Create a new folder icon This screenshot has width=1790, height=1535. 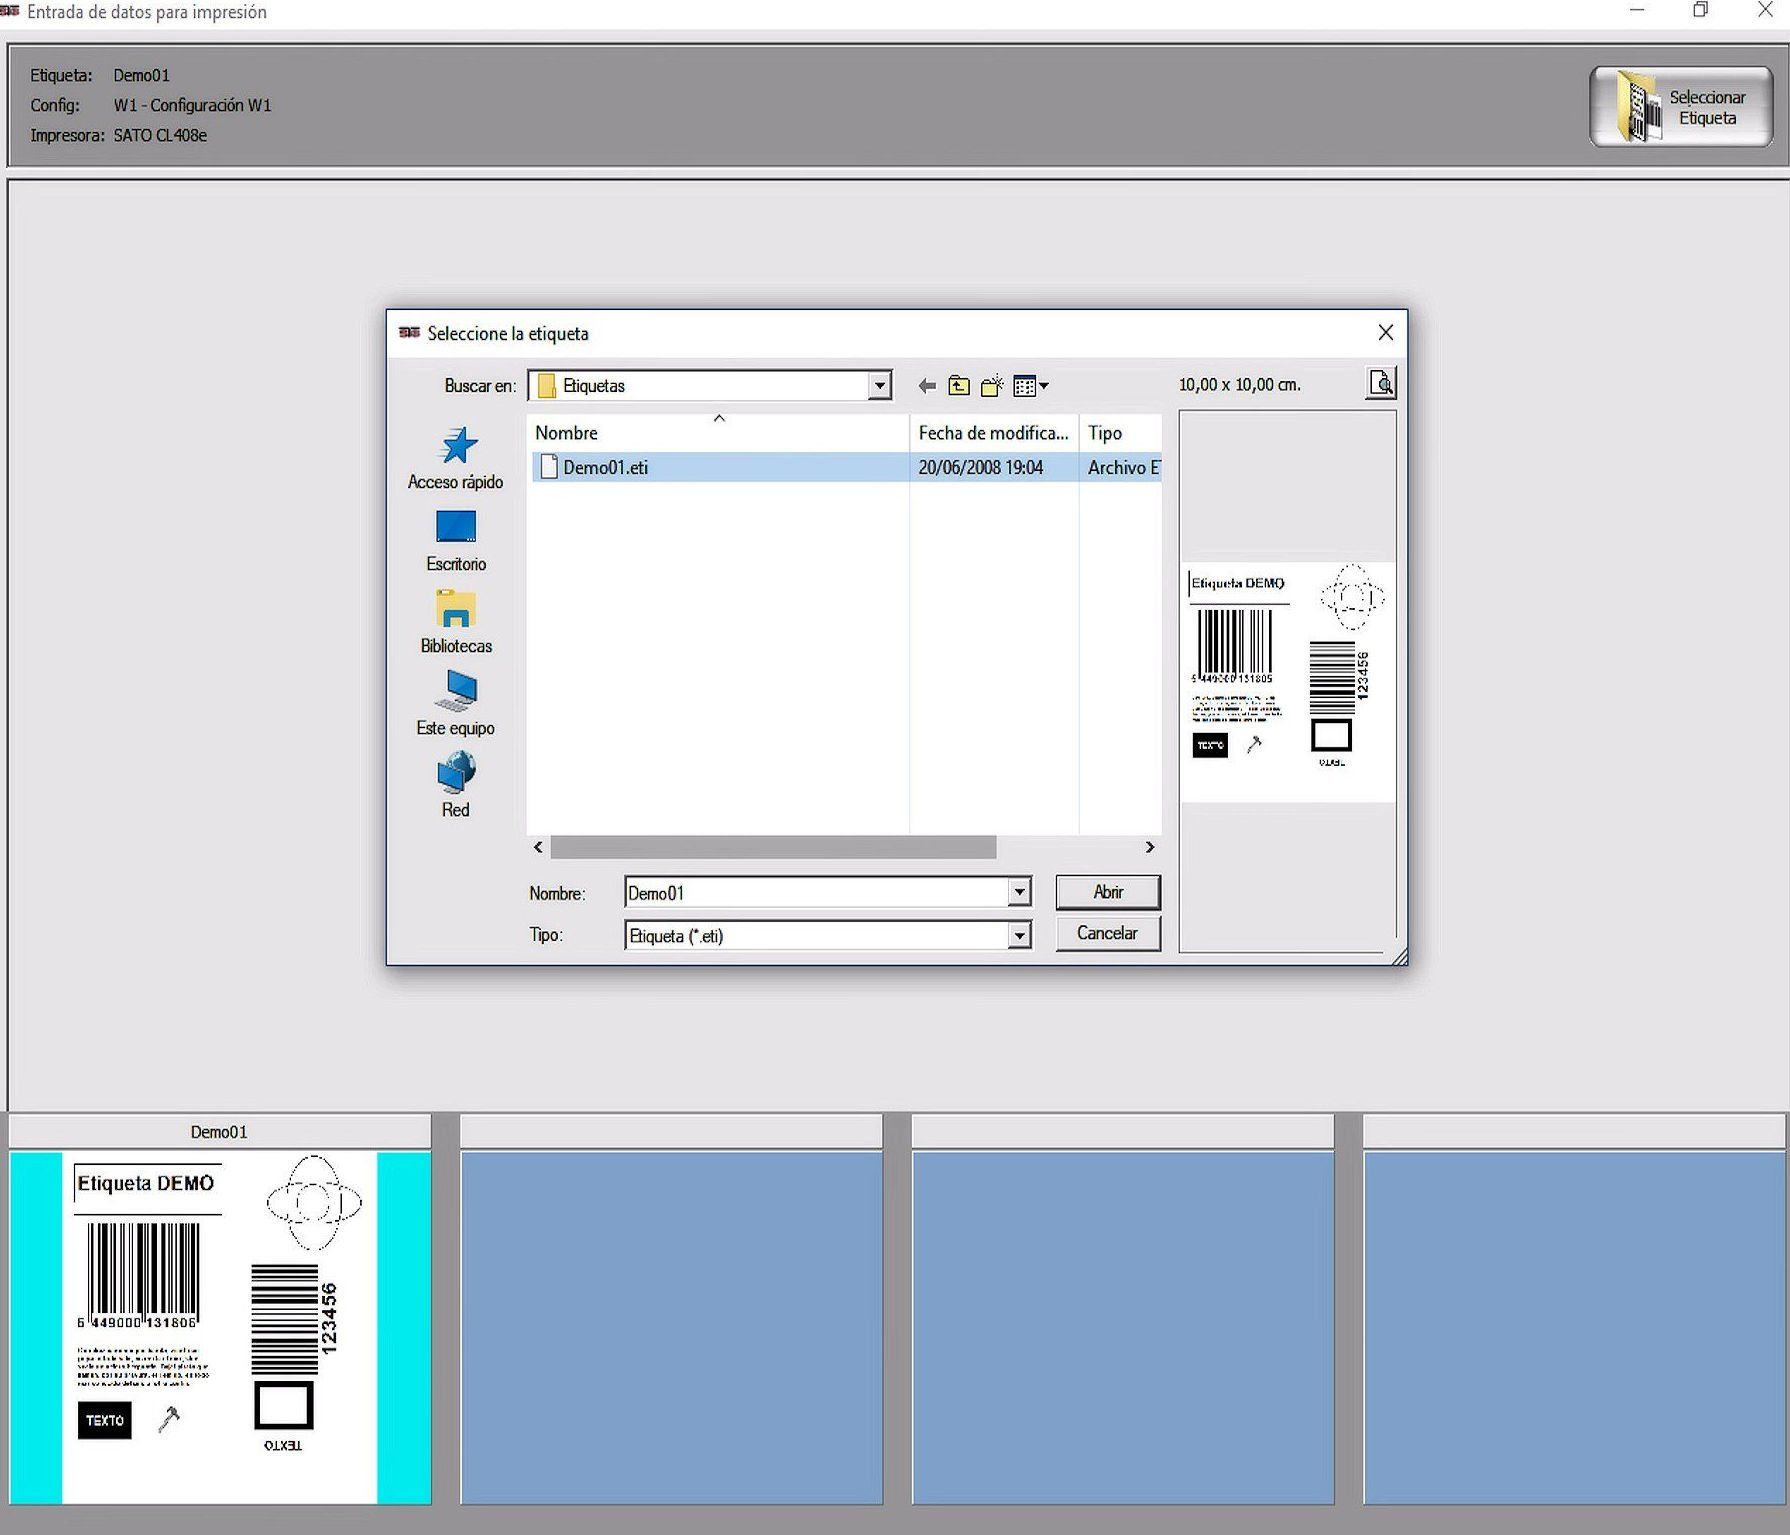(992, 386)
